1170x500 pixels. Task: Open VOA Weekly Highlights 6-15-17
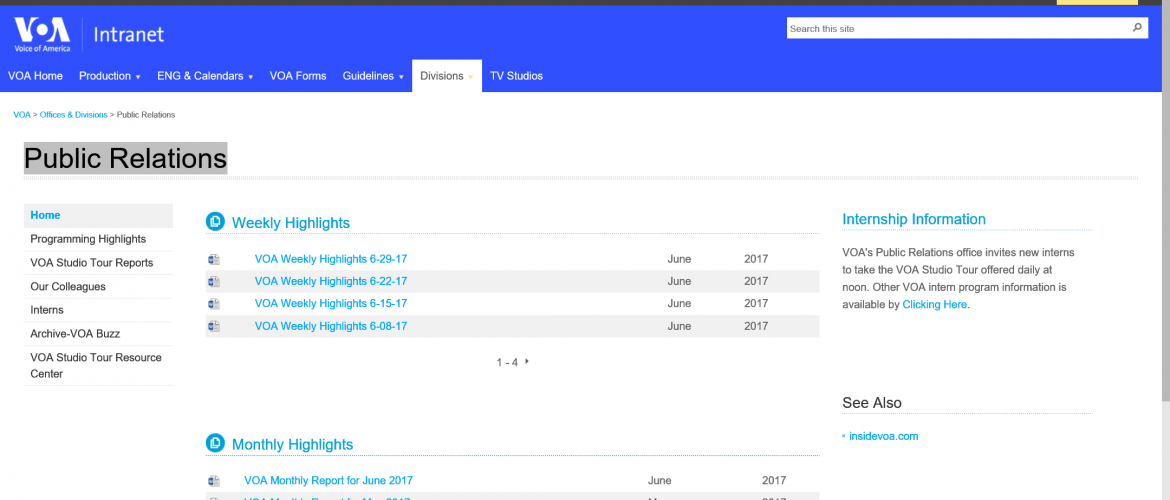coord(331,304)
